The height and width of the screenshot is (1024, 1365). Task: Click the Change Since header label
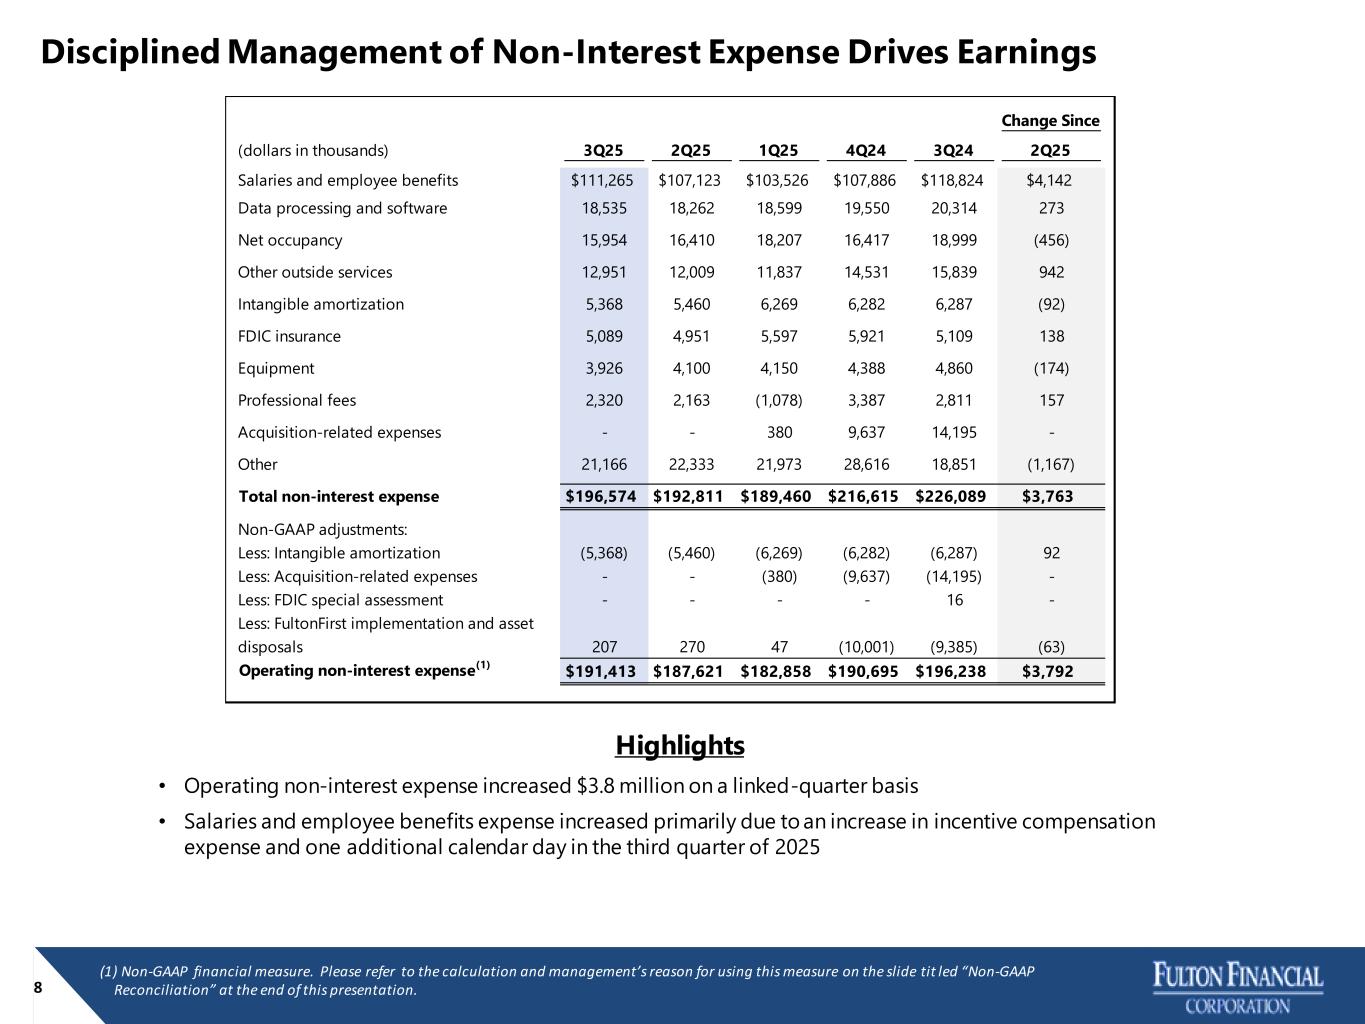pos(1050,121)
